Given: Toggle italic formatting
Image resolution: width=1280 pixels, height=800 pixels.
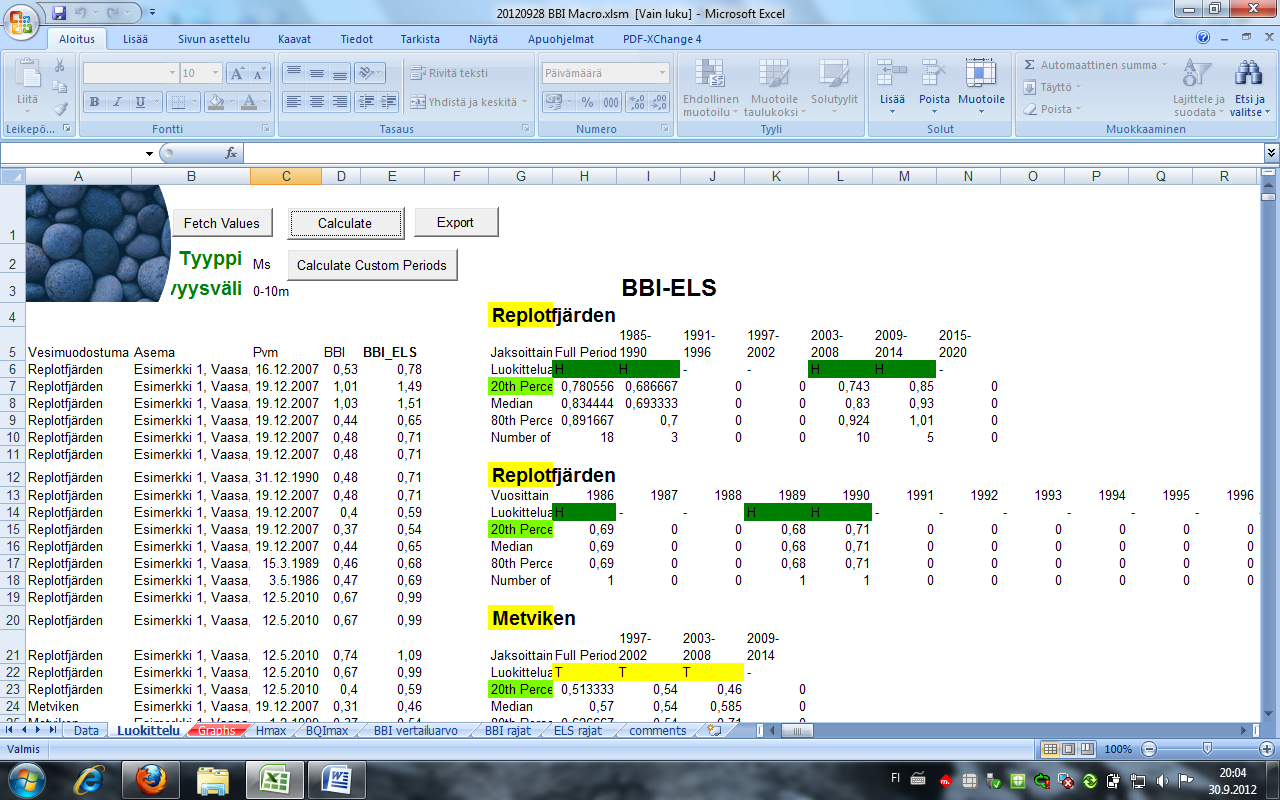Looking at the screenshot, I should (117, 102).
